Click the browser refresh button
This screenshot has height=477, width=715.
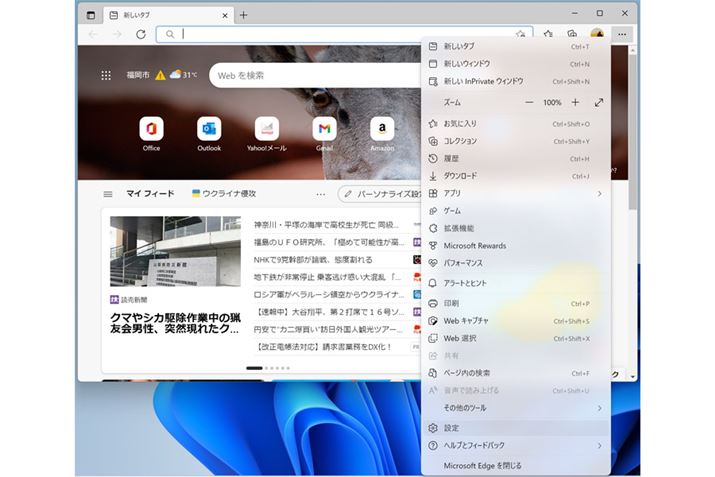point(141,34)
